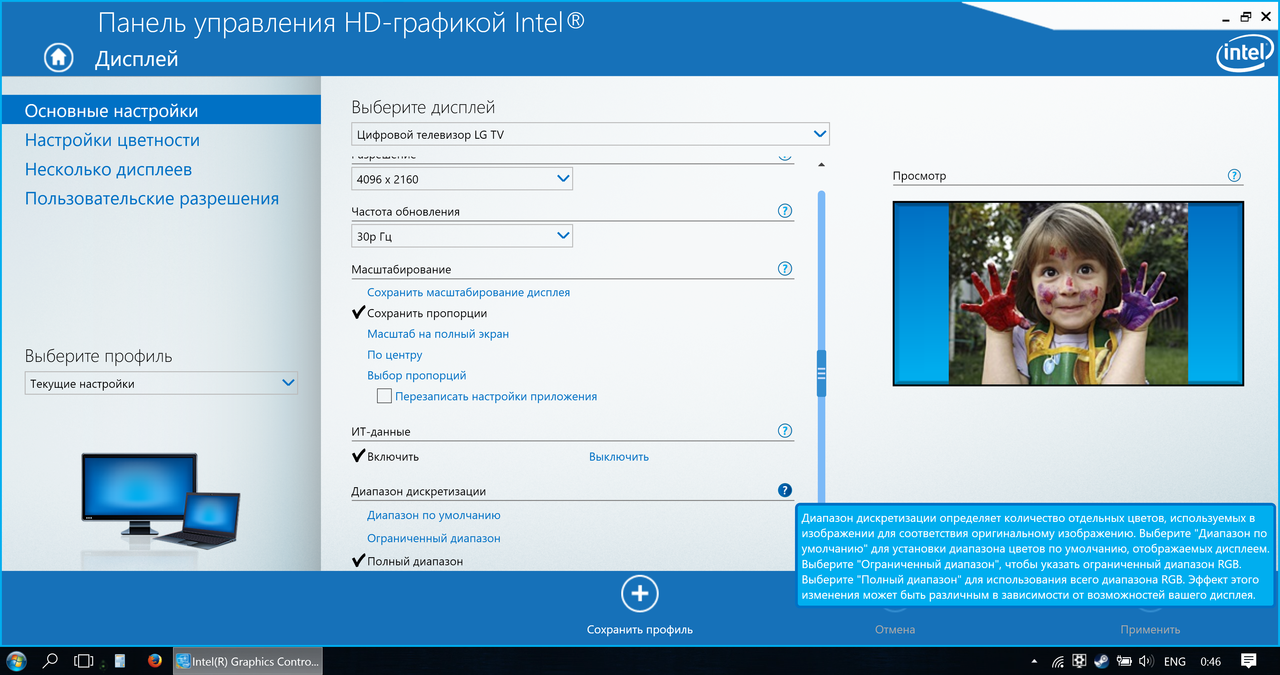Screen dimensions: 1280x675
Task: Expand the 4096 x 2160 resolution dropdown
Action: coord(462,179)
